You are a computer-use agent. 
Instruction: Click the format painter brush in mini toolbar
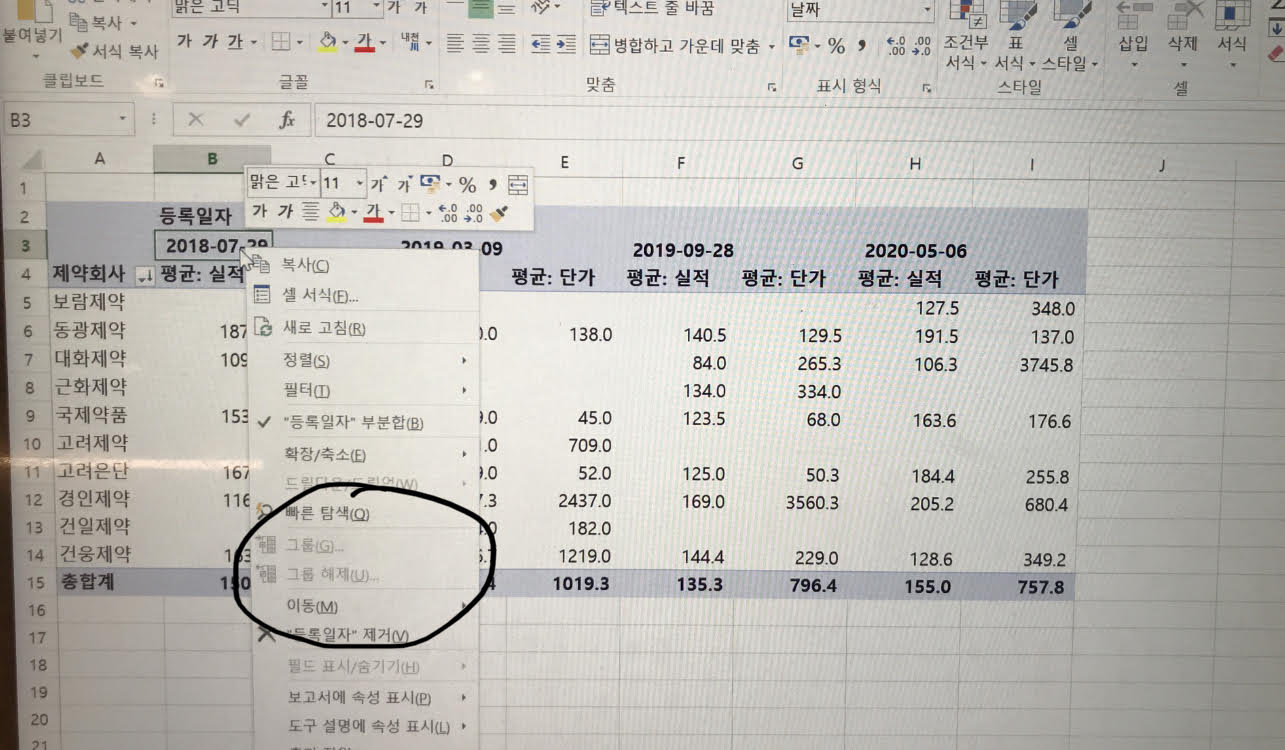pos(498,213)
